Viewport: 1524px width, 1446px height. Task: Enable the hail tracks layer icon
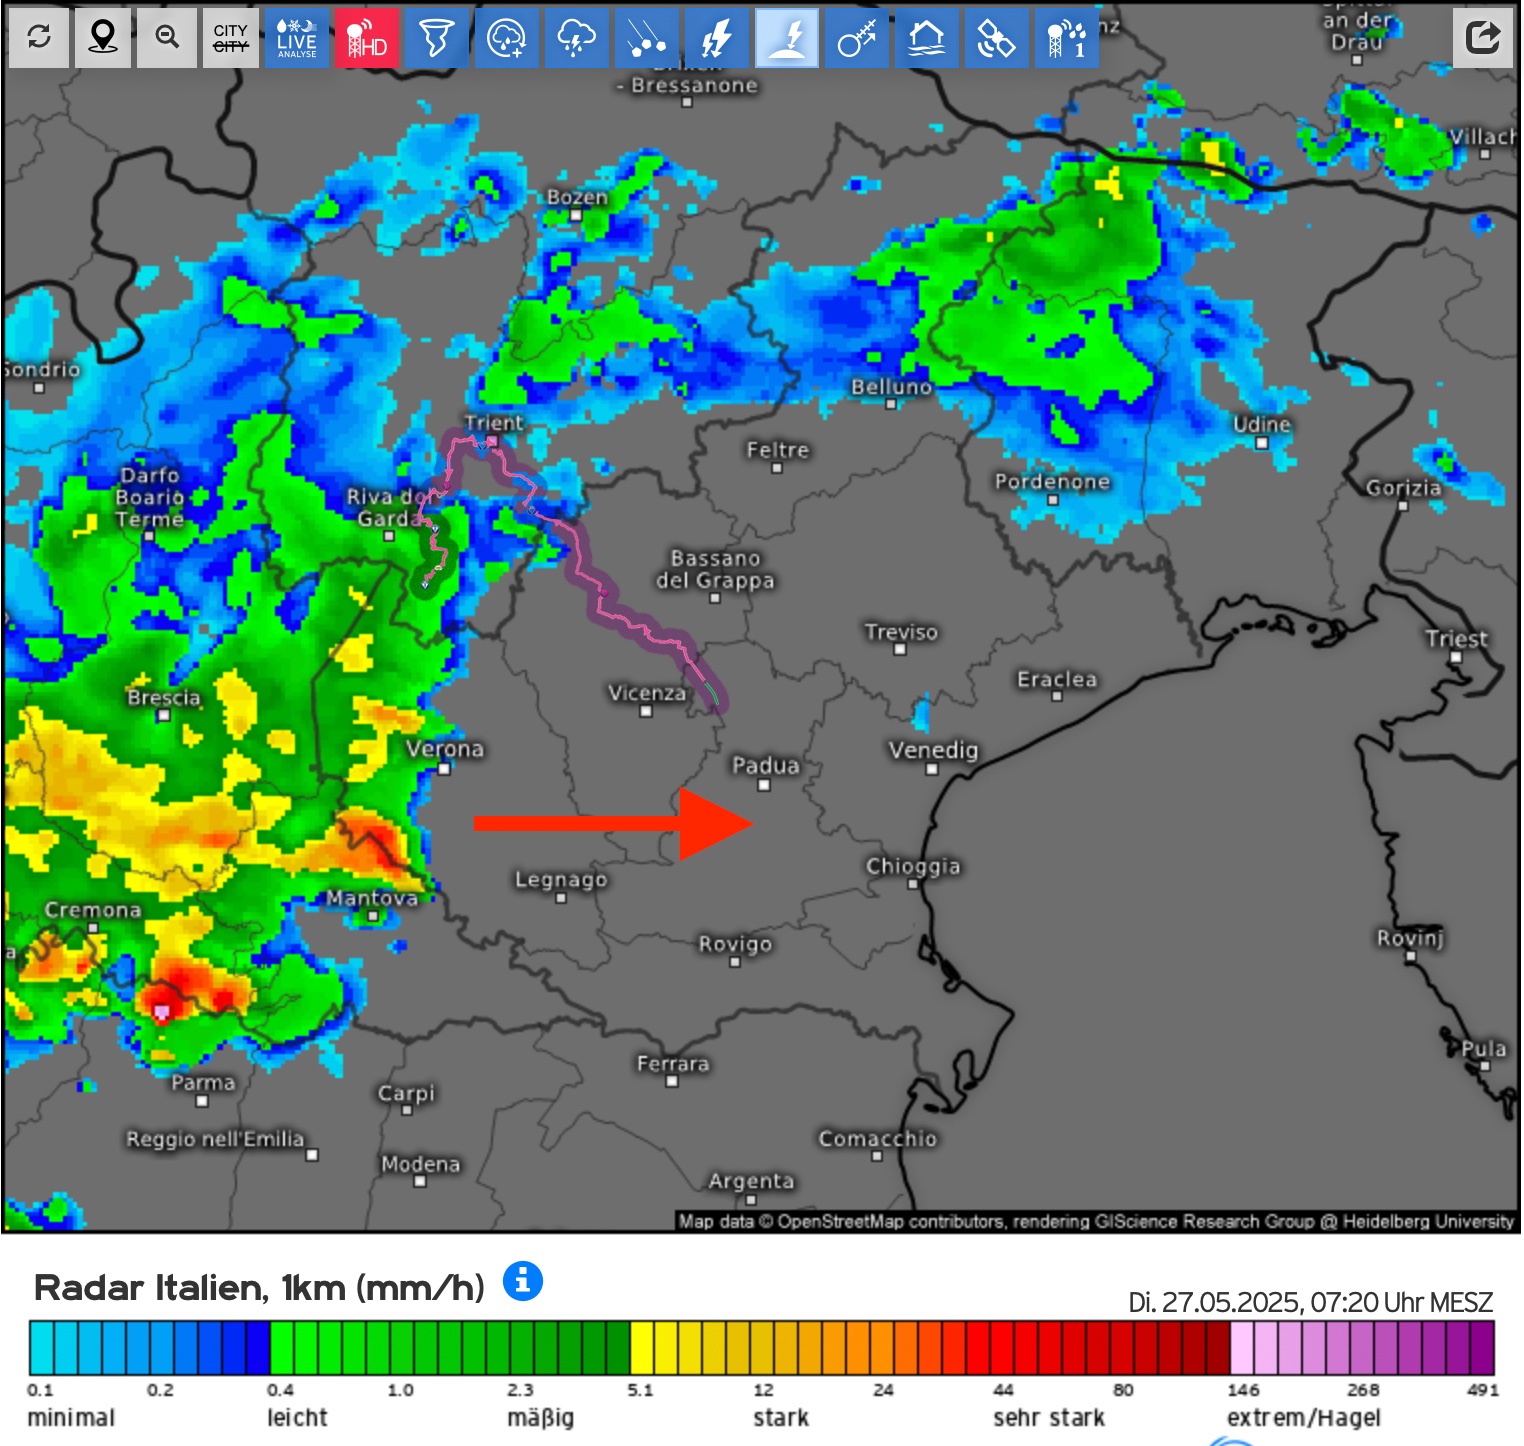646,38
